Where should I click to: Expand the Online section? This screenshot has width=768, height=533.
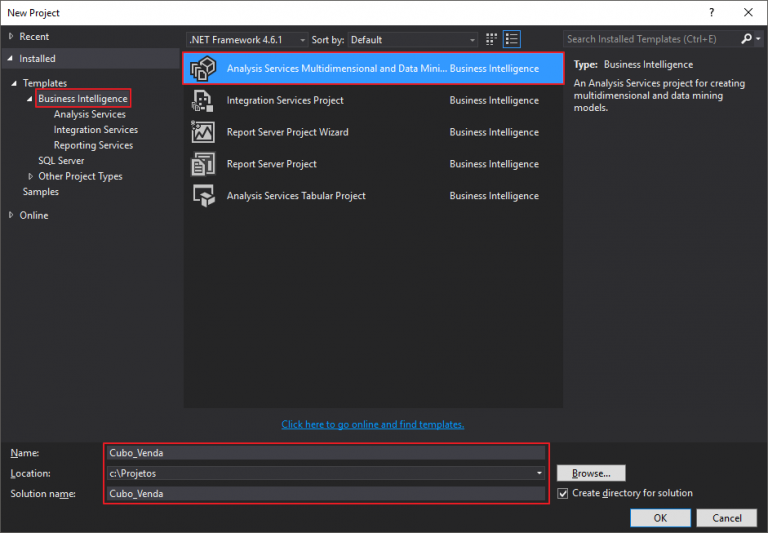[x=11, y=215]
